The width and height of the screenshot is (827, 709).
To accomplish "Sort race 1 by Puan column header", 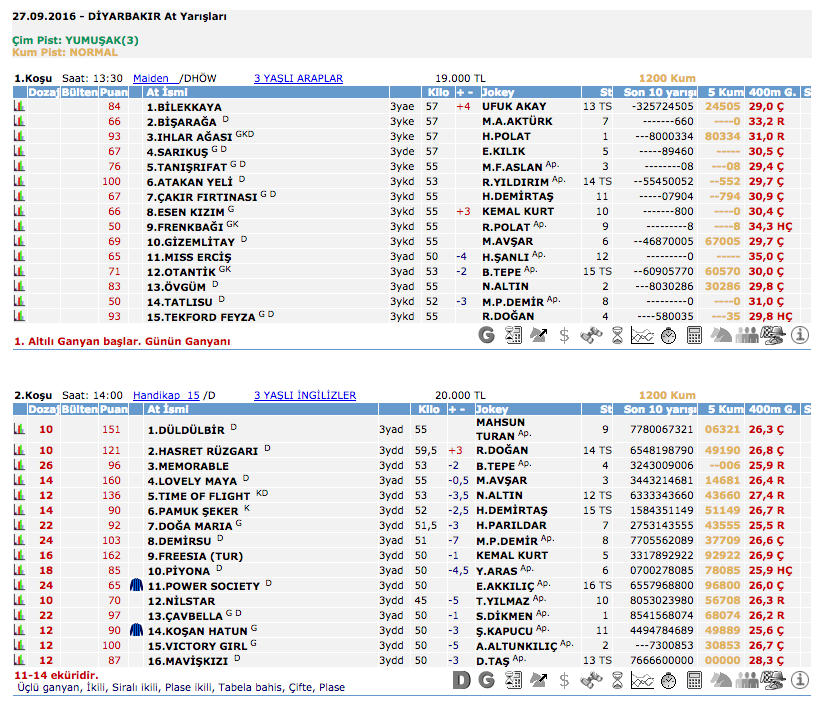I will 113,92.
